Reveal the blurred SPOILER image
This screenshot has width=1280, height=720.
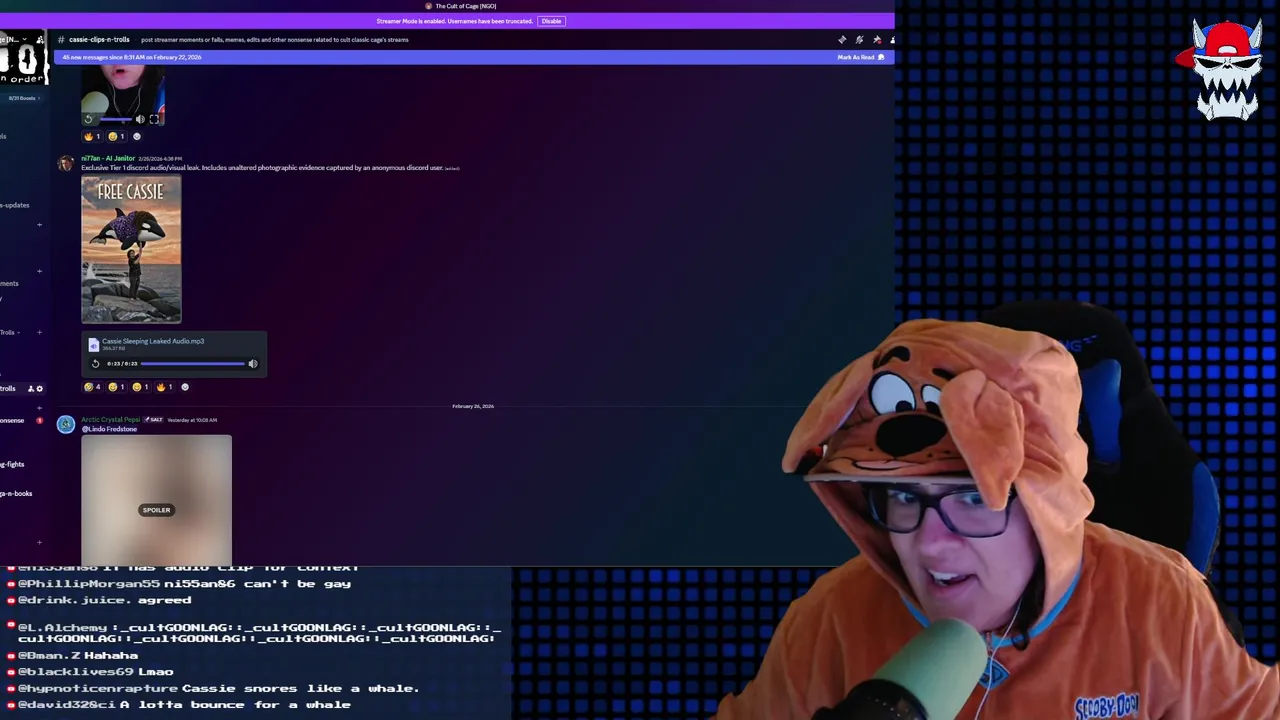(x=156, y=500)
